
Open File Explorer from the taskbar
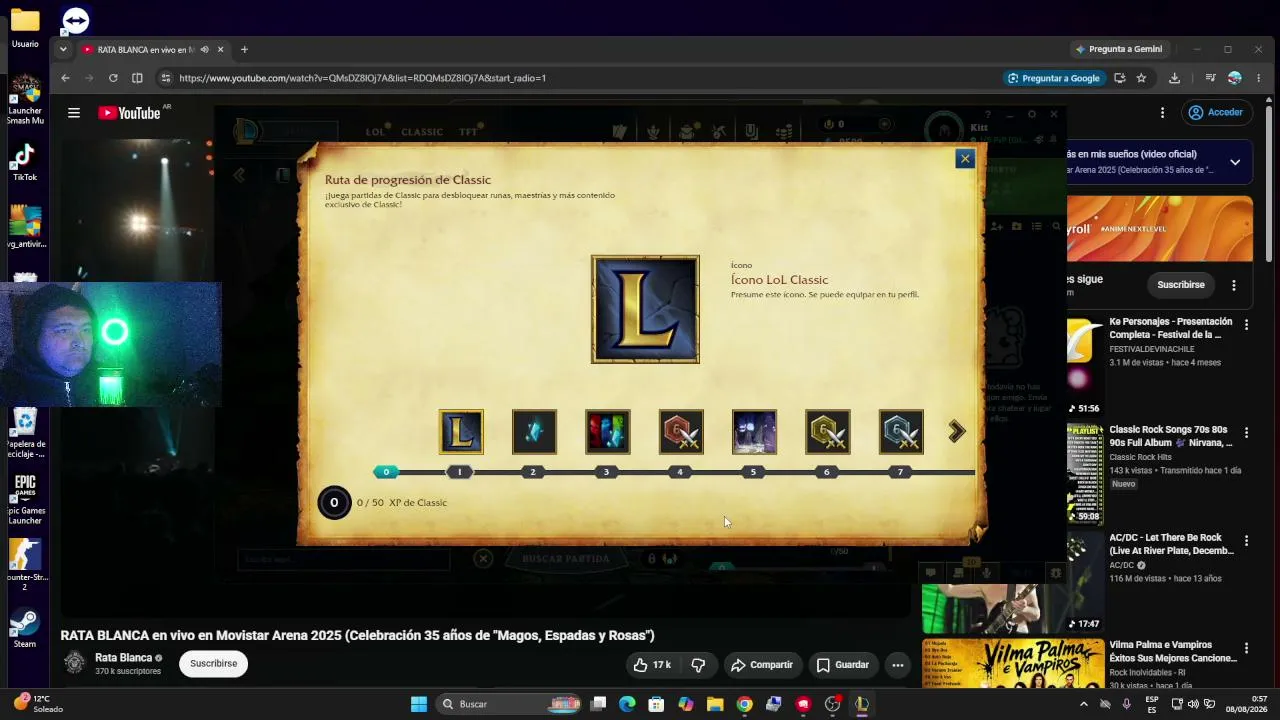click(715, 704)
